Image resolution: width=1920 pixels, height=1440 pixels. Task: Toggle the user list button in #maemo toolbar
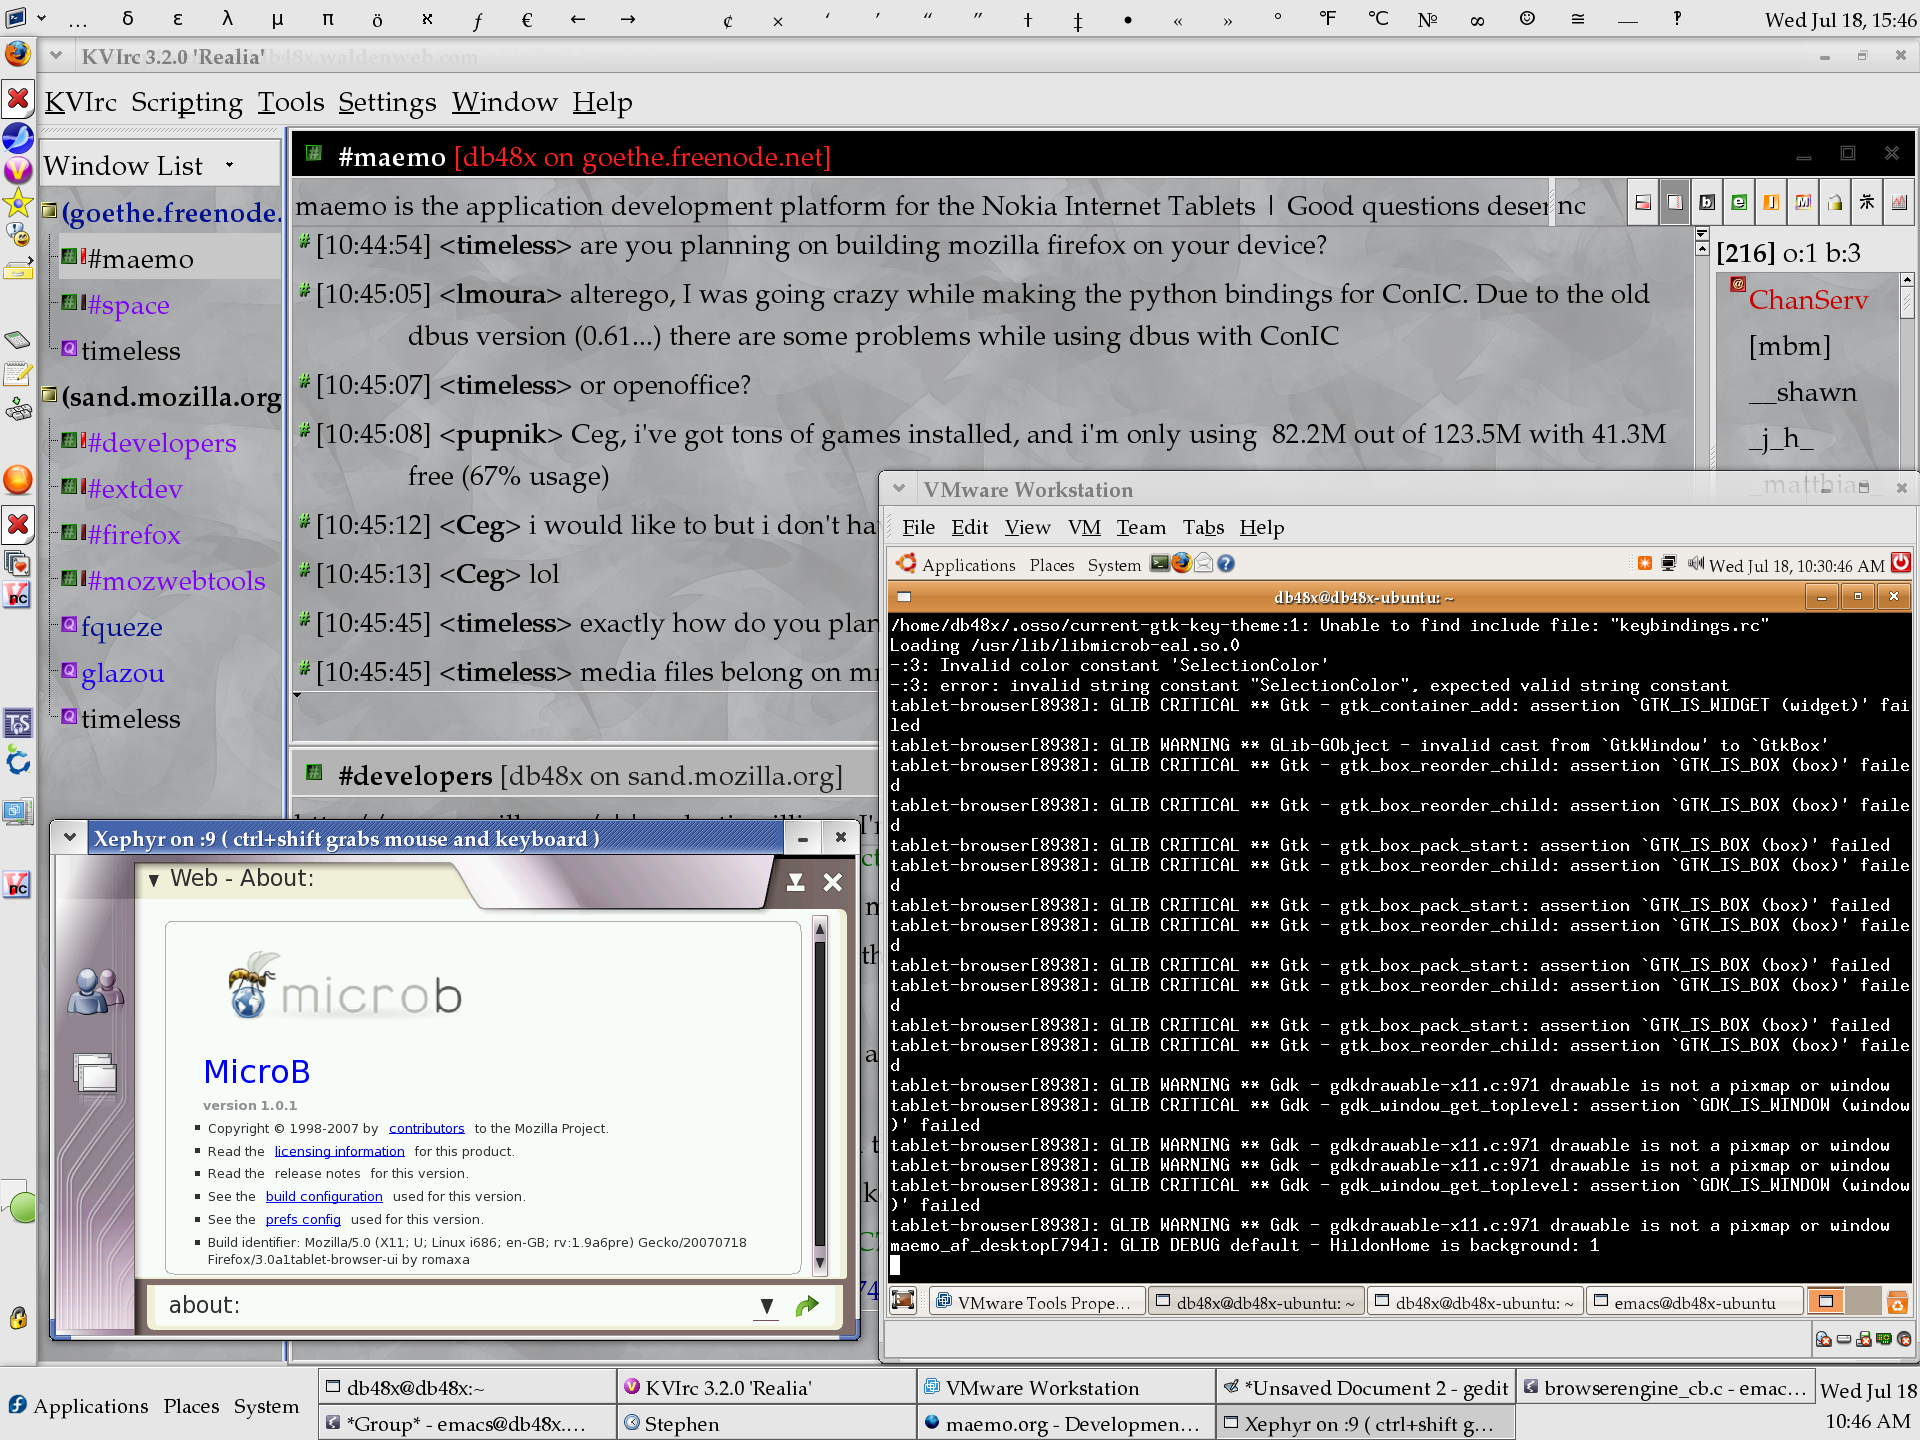click(x=1675, y=203)
